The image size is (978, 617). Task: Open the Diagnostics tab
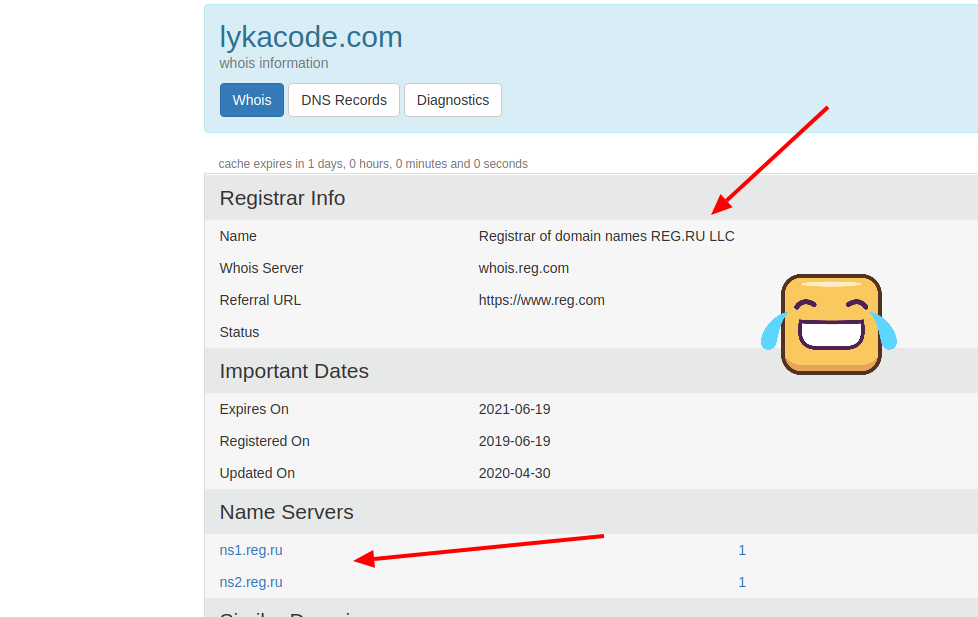tap(453, 100)
